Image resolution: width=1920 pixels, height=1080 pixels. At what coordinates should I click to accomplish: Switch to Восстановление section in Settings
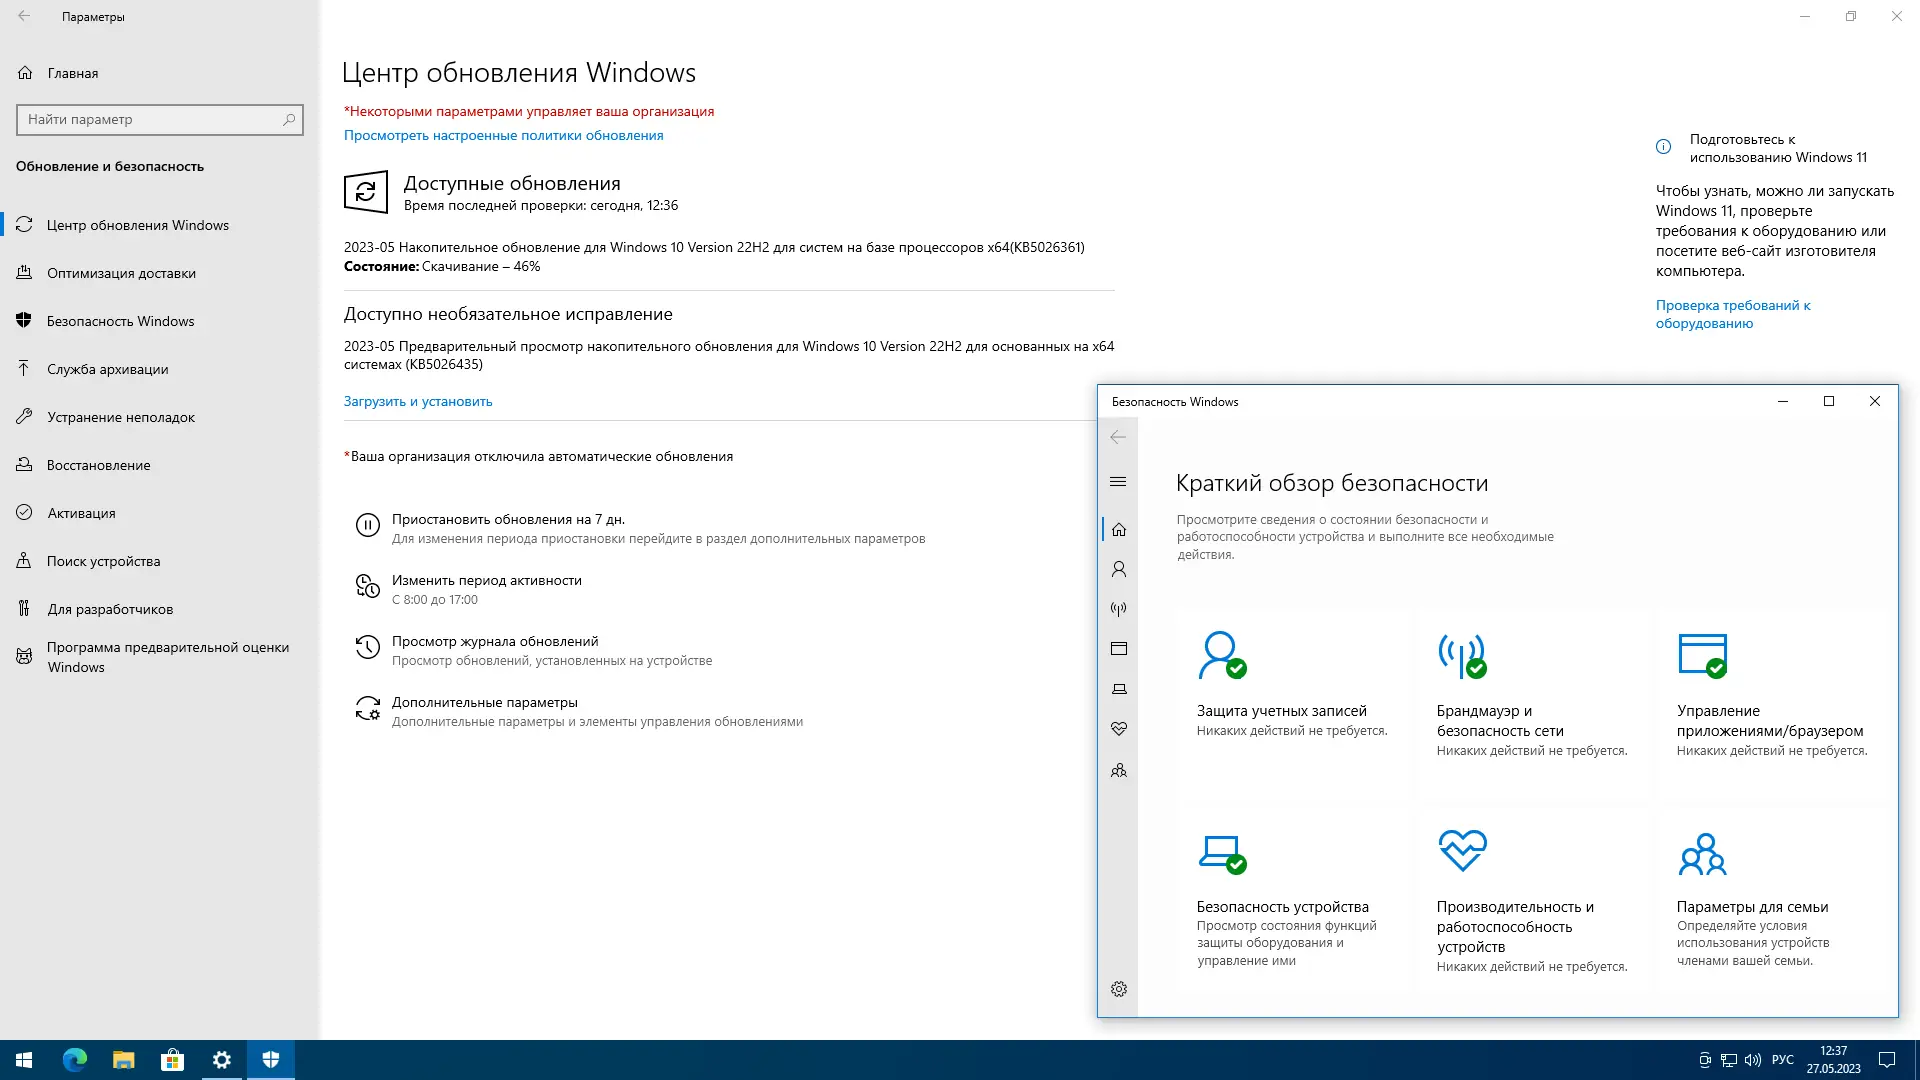click(100, 465)
